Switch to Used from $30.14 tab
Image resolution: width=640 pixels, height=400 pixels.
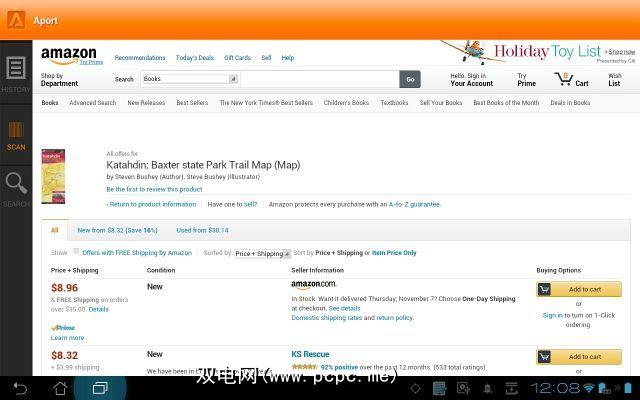(x=202, y=230)
